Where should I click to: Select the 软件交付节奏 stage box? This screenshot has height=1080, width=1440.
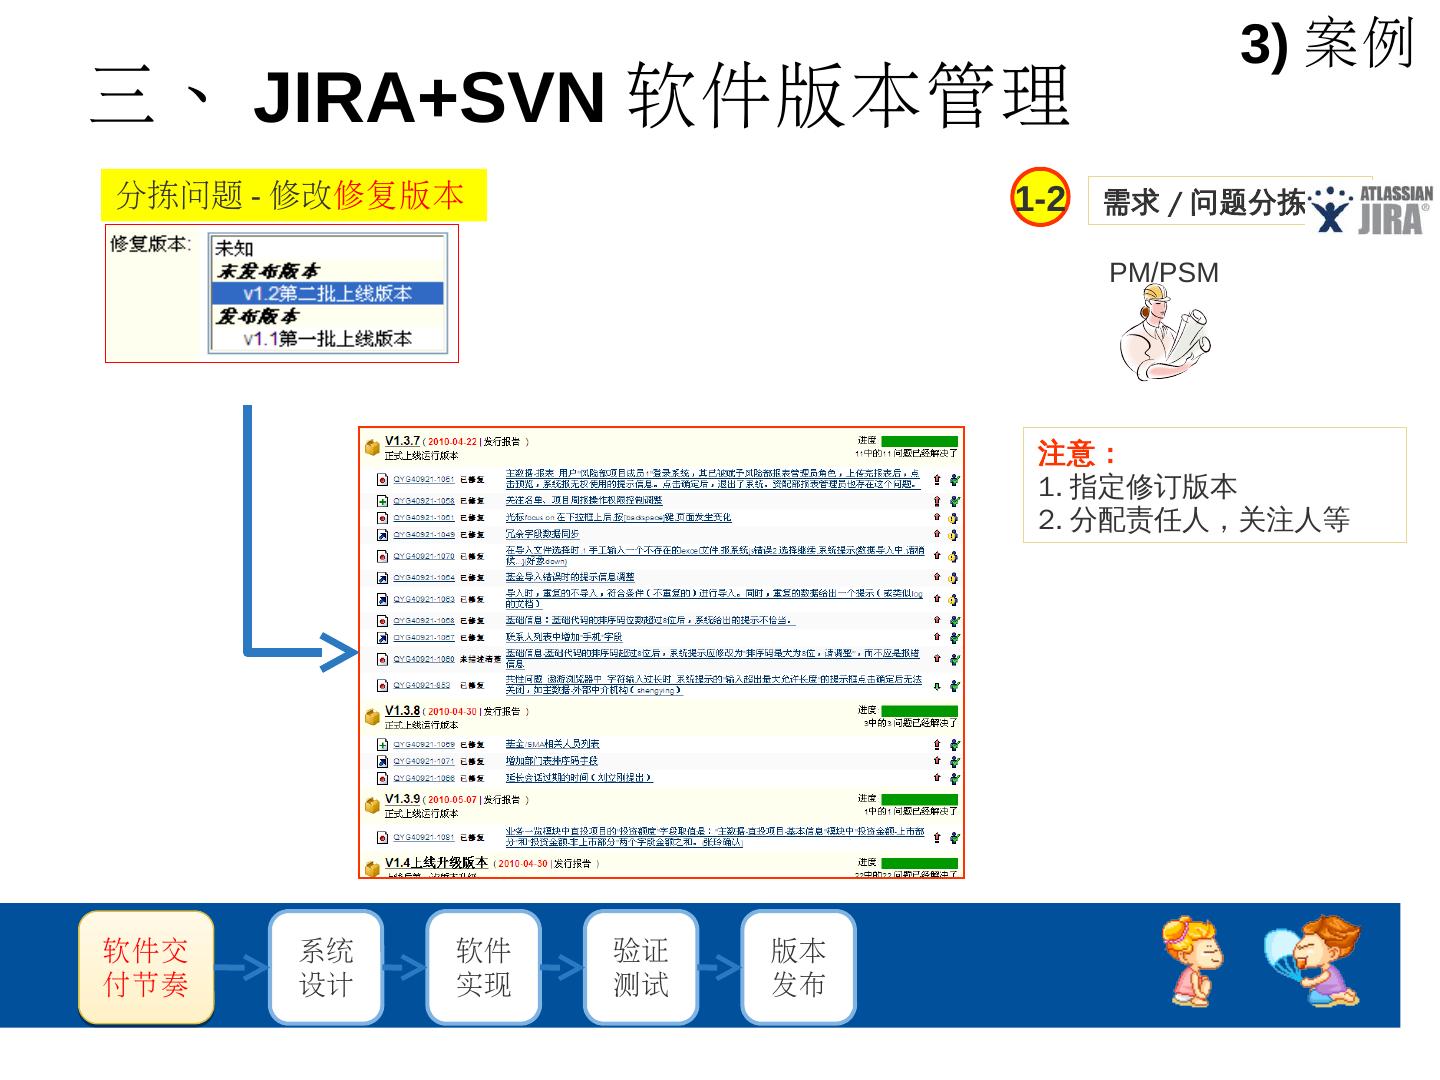[x=146, y=967]
